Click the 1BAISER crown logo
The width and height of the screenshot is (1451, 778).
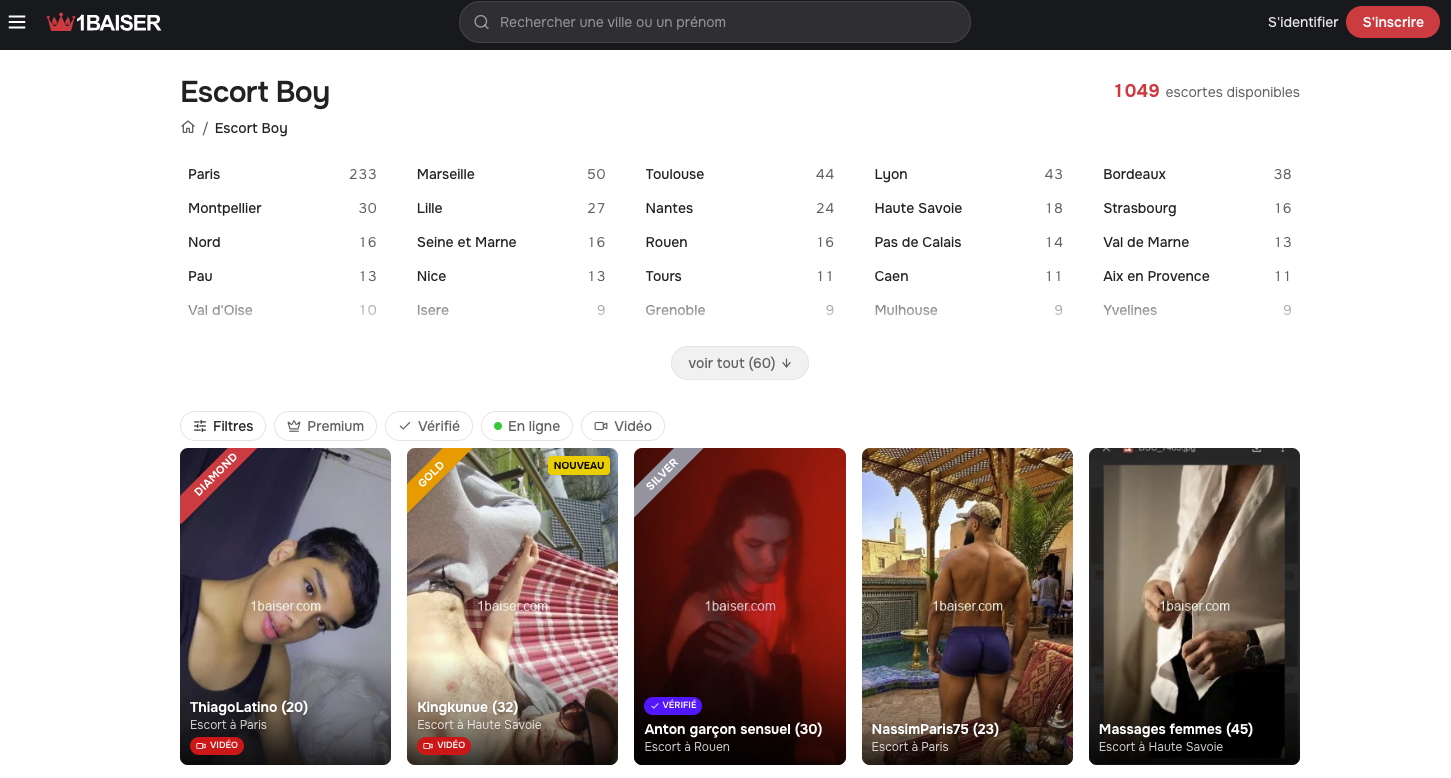(x=104, y=22)
